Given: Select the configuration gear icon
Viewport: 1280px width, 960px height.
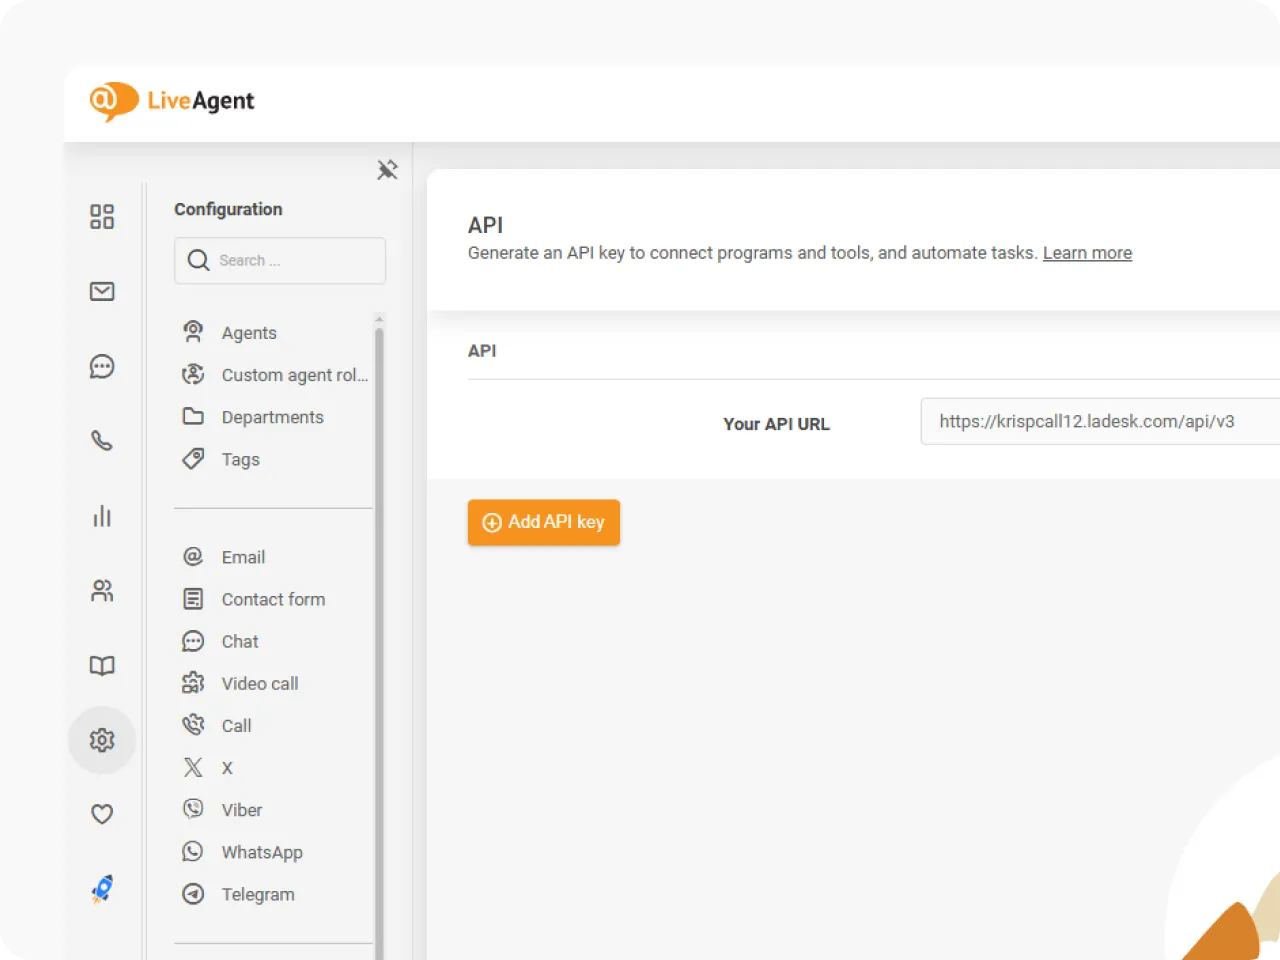Looking at the screenshot, I should [102, 740].
